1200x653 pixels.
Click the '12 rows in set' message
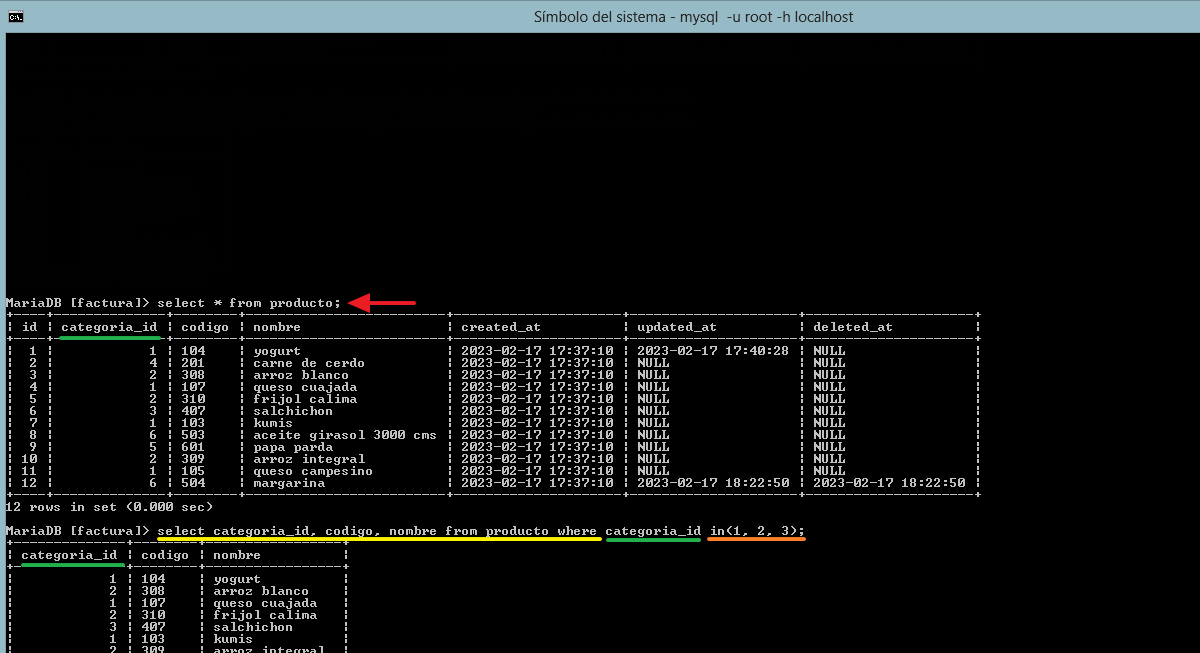109,507
